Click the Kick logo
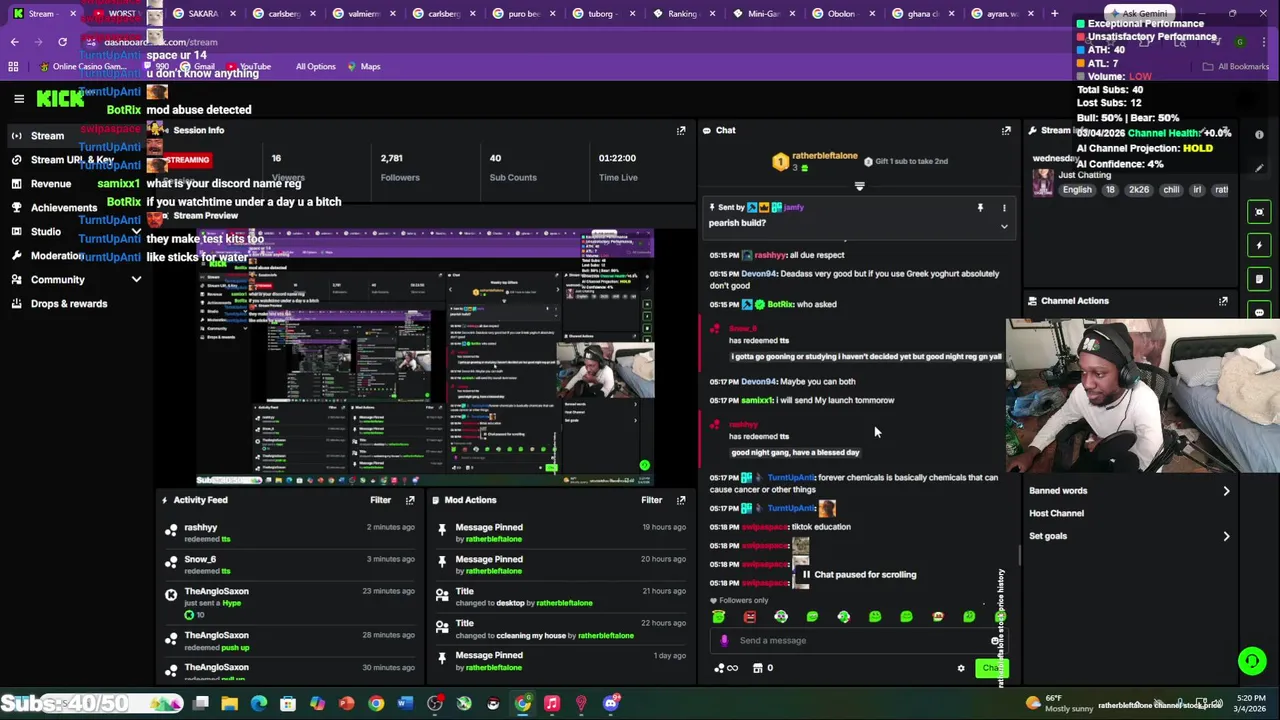 coord(60,98)
